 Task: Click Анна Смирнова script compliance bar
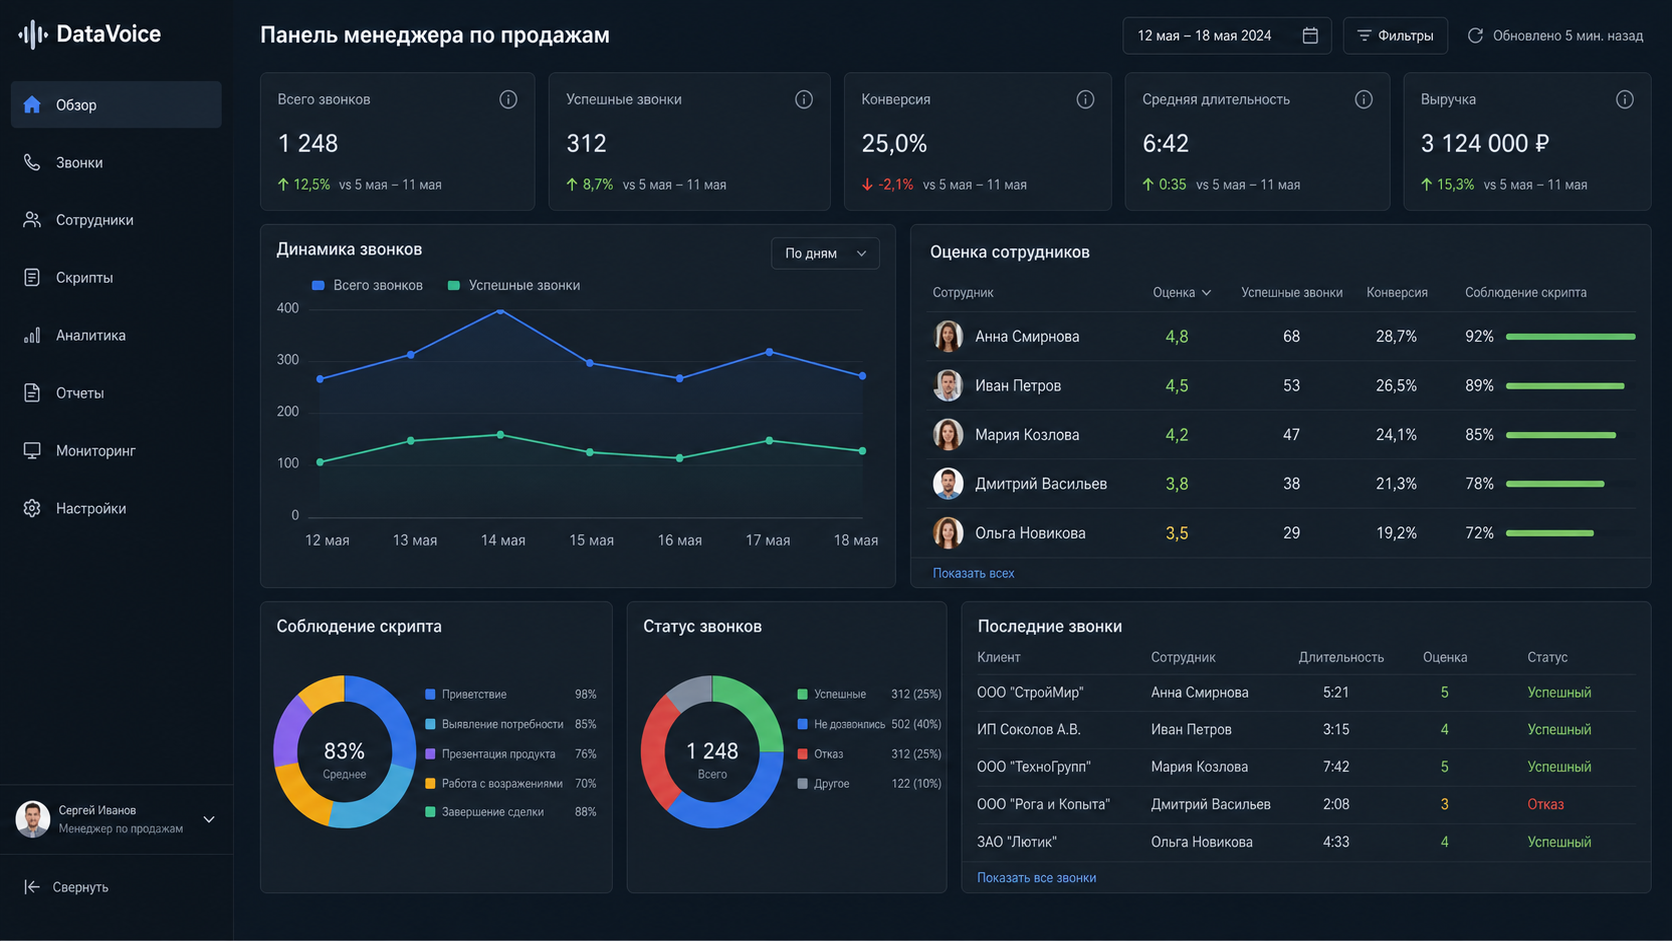[1570, 337]
